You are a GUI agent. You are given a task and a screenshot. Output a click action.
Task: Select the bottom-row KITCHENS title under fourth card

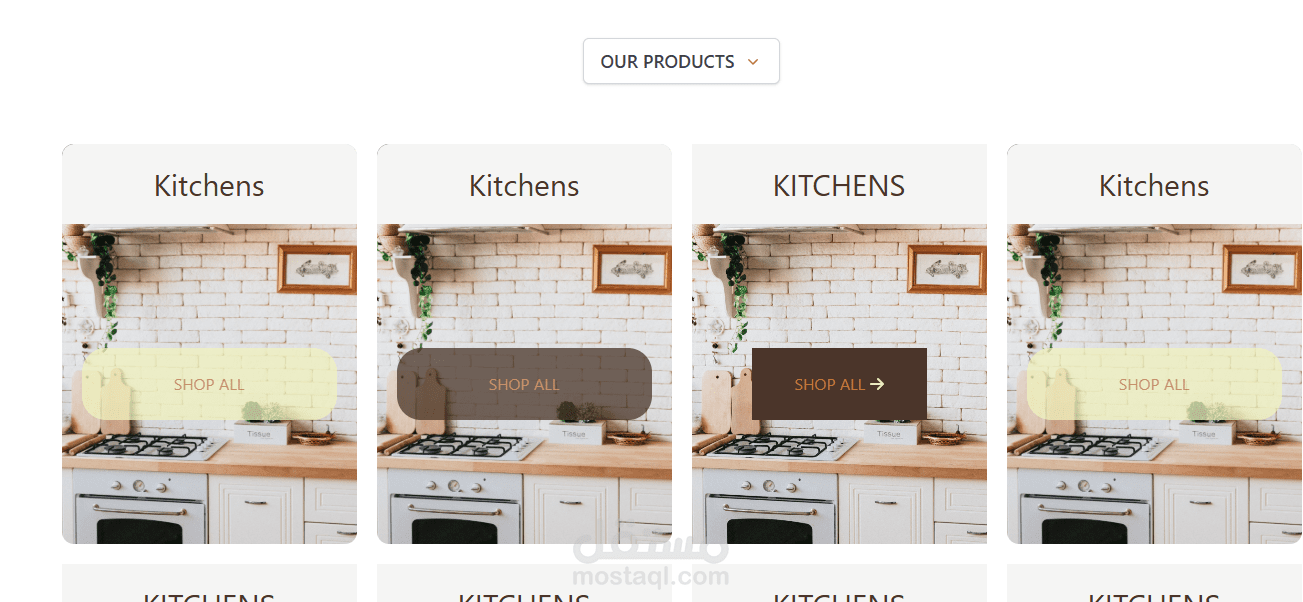tap(1154, 597)
